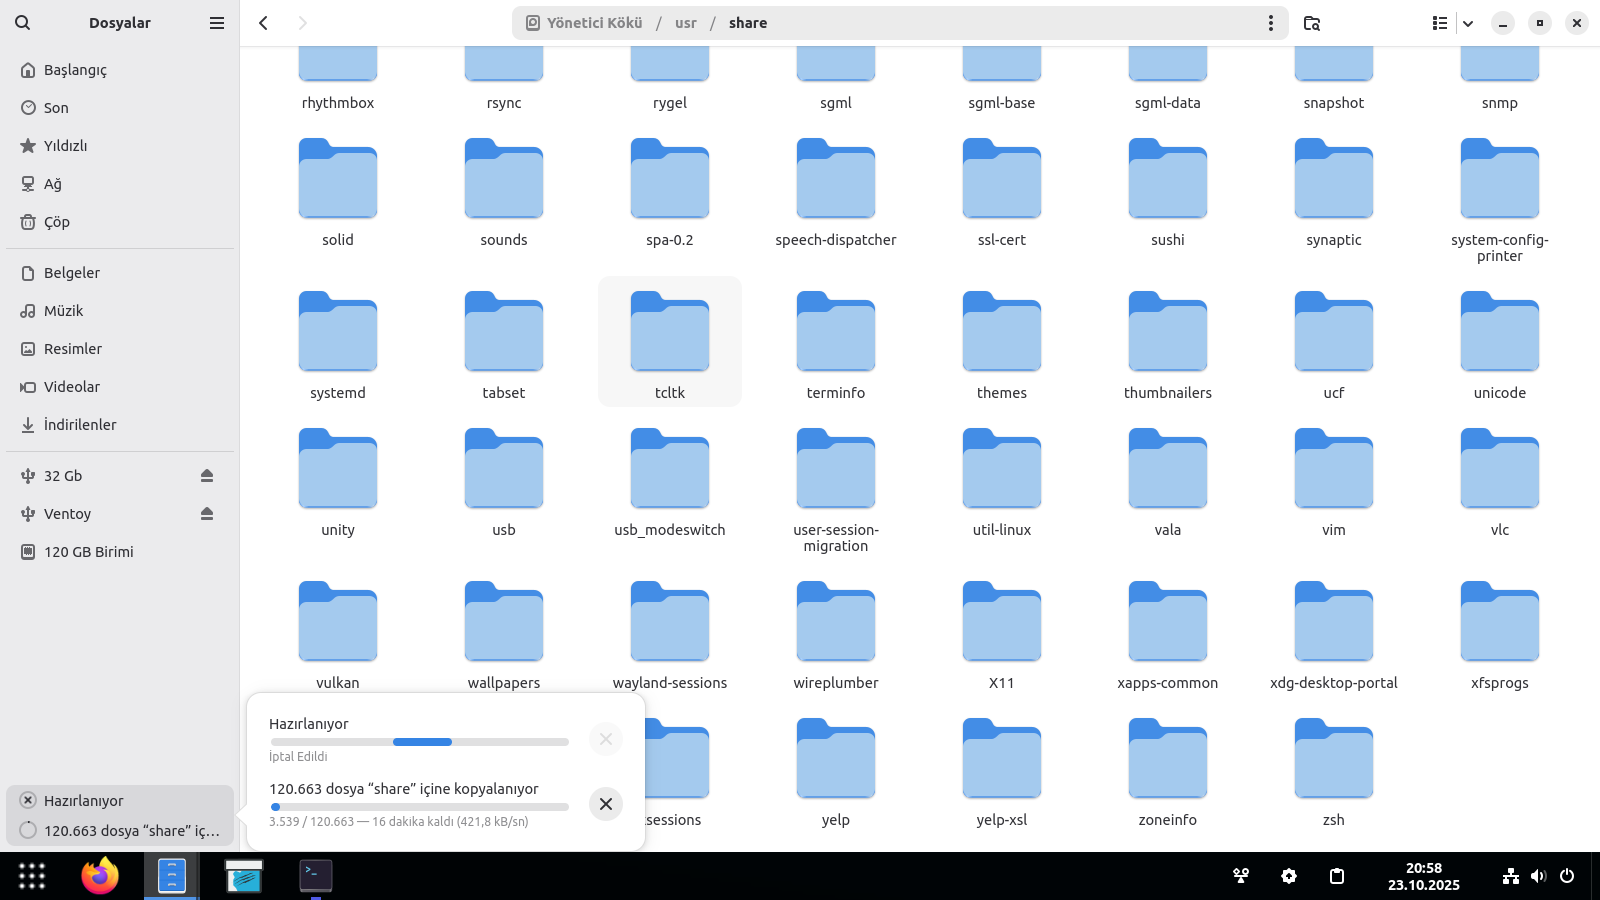Open the taskbar application grid launcher
The height and width of the screenshot is (900, 1600).
32,876
